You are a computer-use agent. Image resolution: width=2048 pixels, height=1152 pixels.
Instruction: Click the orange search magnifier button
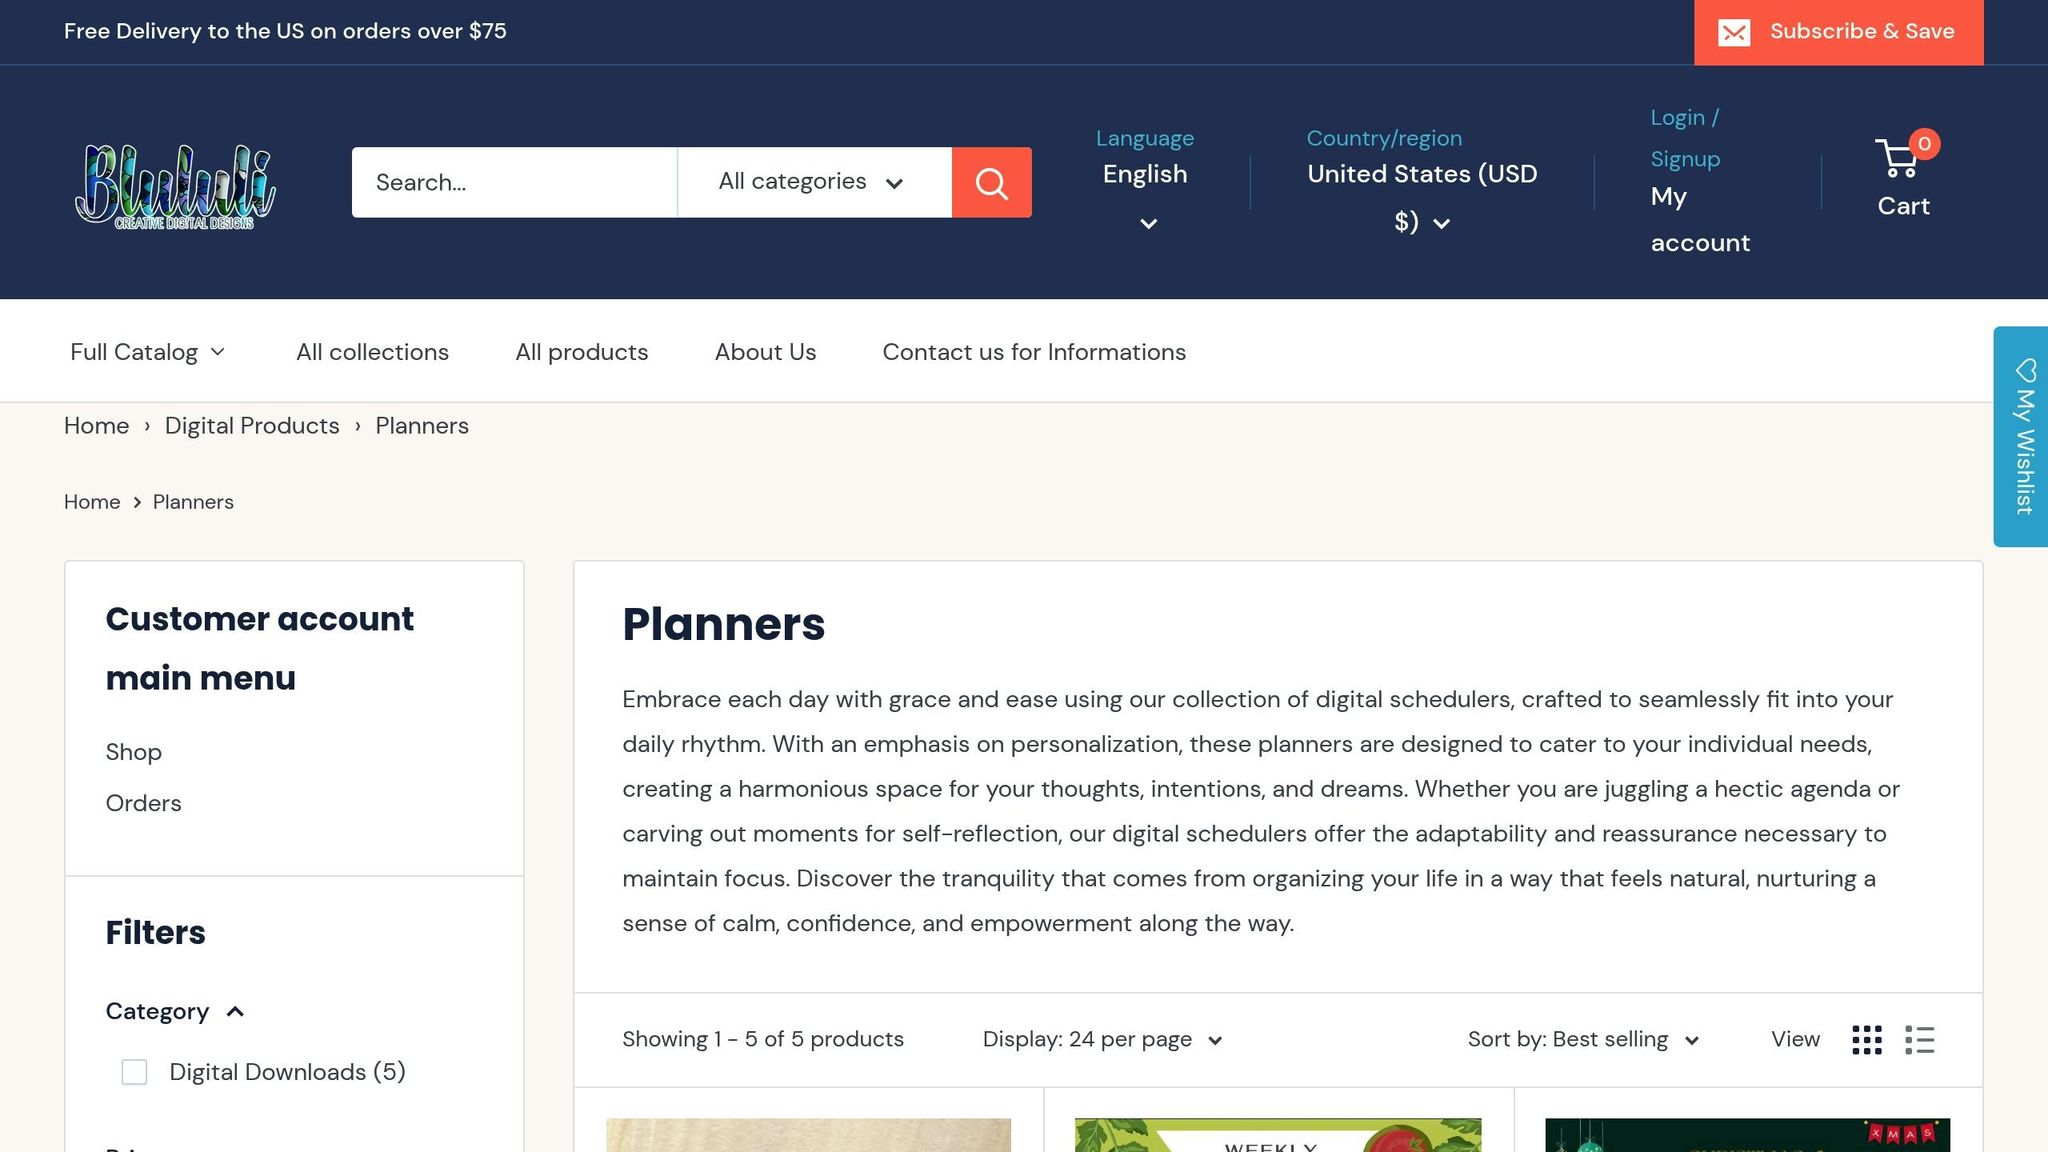click(991, 182)
